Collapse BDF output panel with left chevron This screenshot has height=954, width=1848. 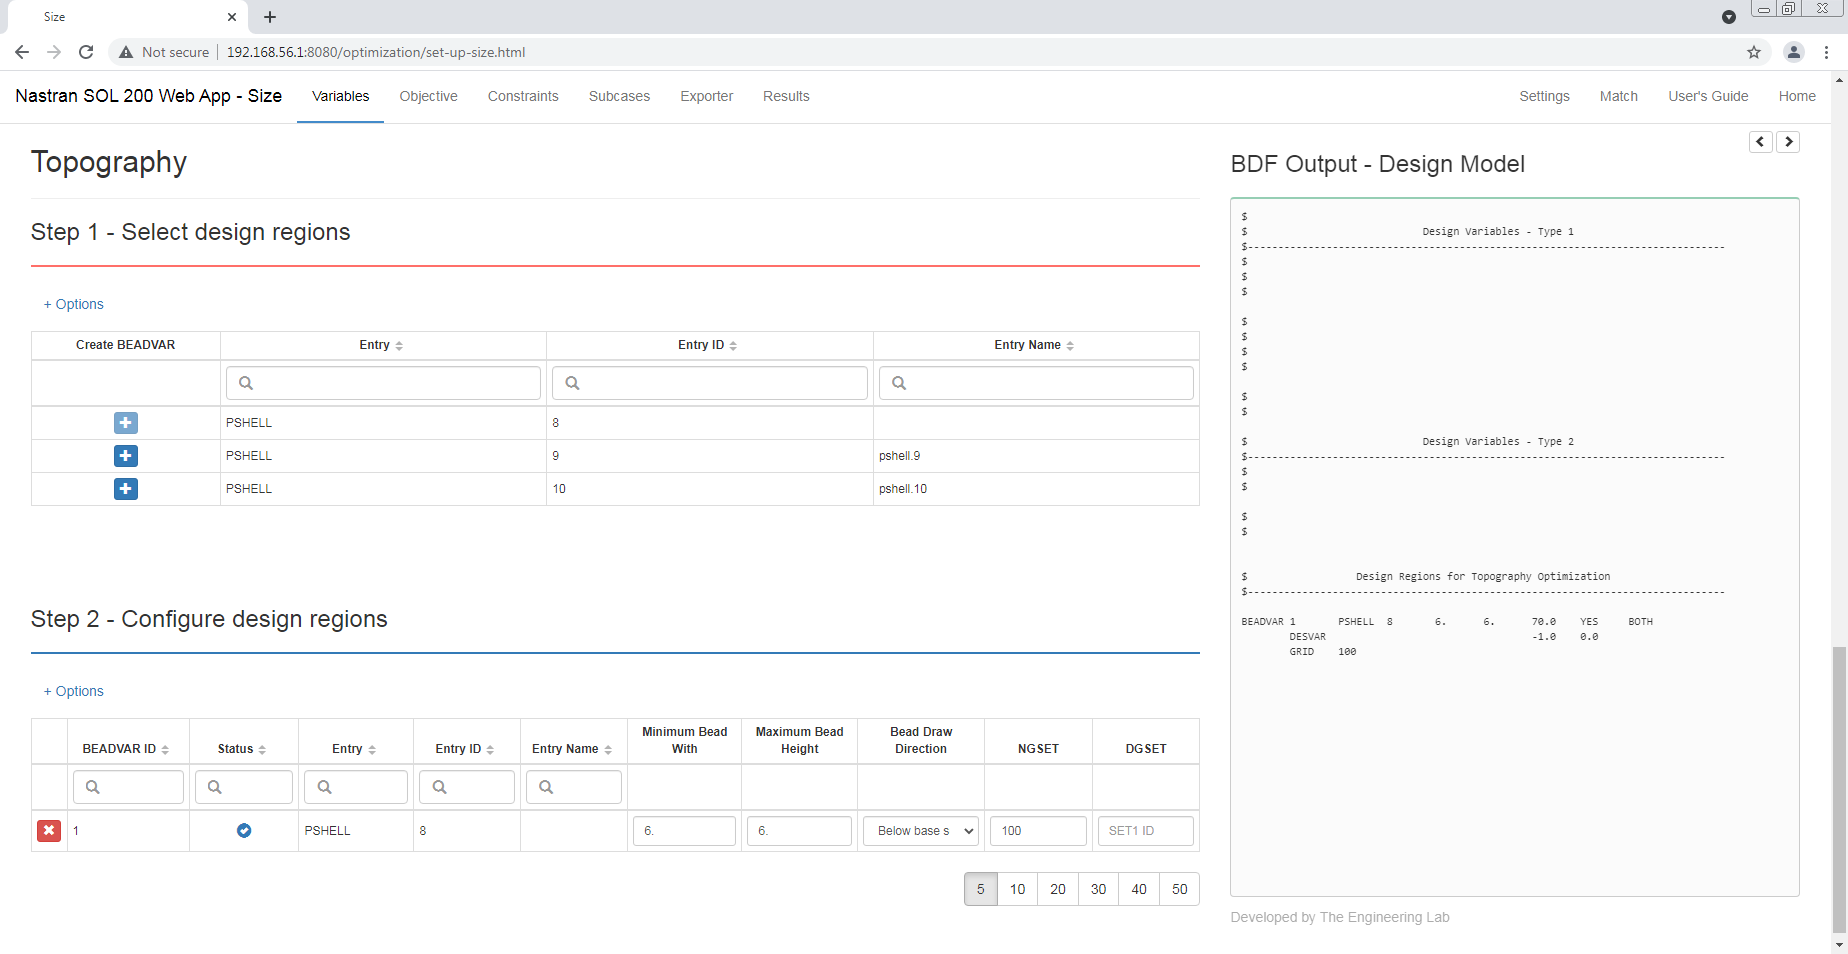tap(1761, 142)
